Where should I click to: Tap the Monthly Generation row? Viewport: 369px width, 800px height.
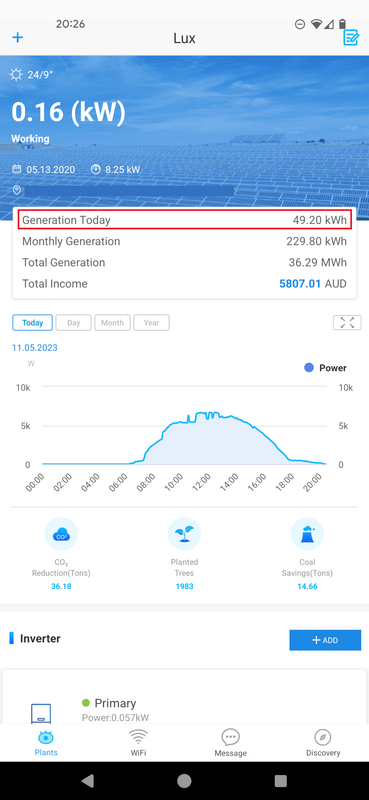pyautogui.click(x=184, y=241)
